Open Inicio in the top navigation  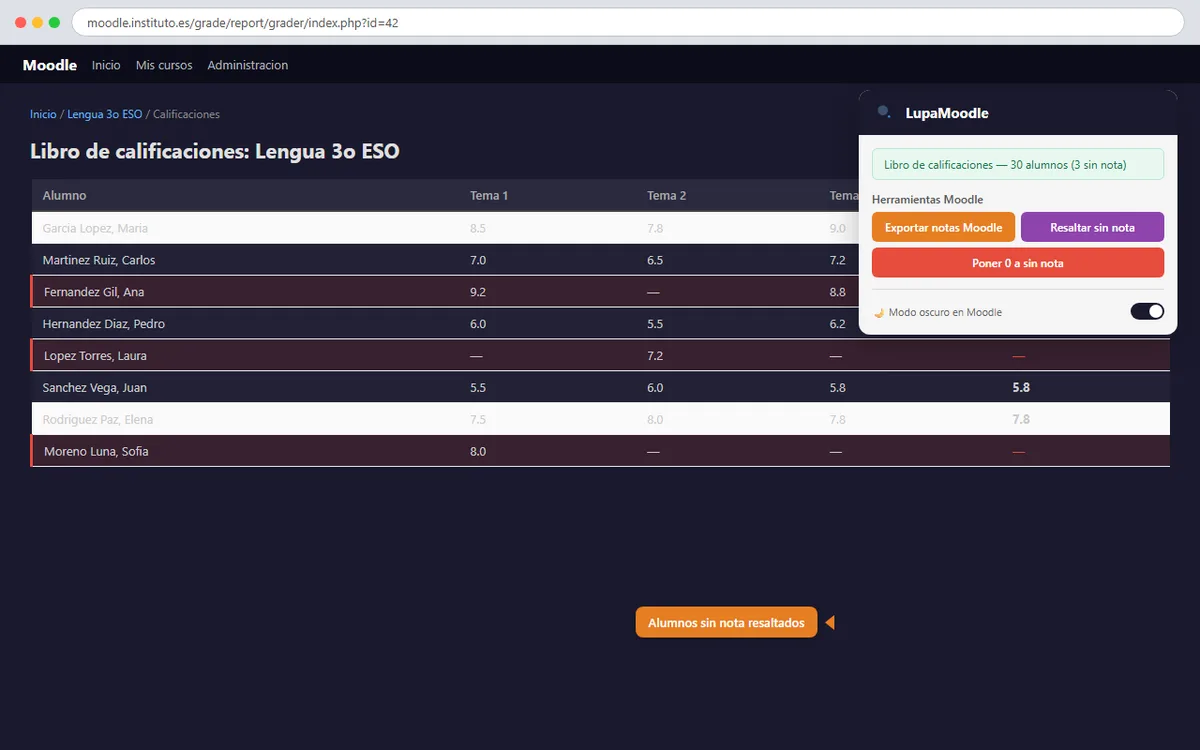(106, 65)
